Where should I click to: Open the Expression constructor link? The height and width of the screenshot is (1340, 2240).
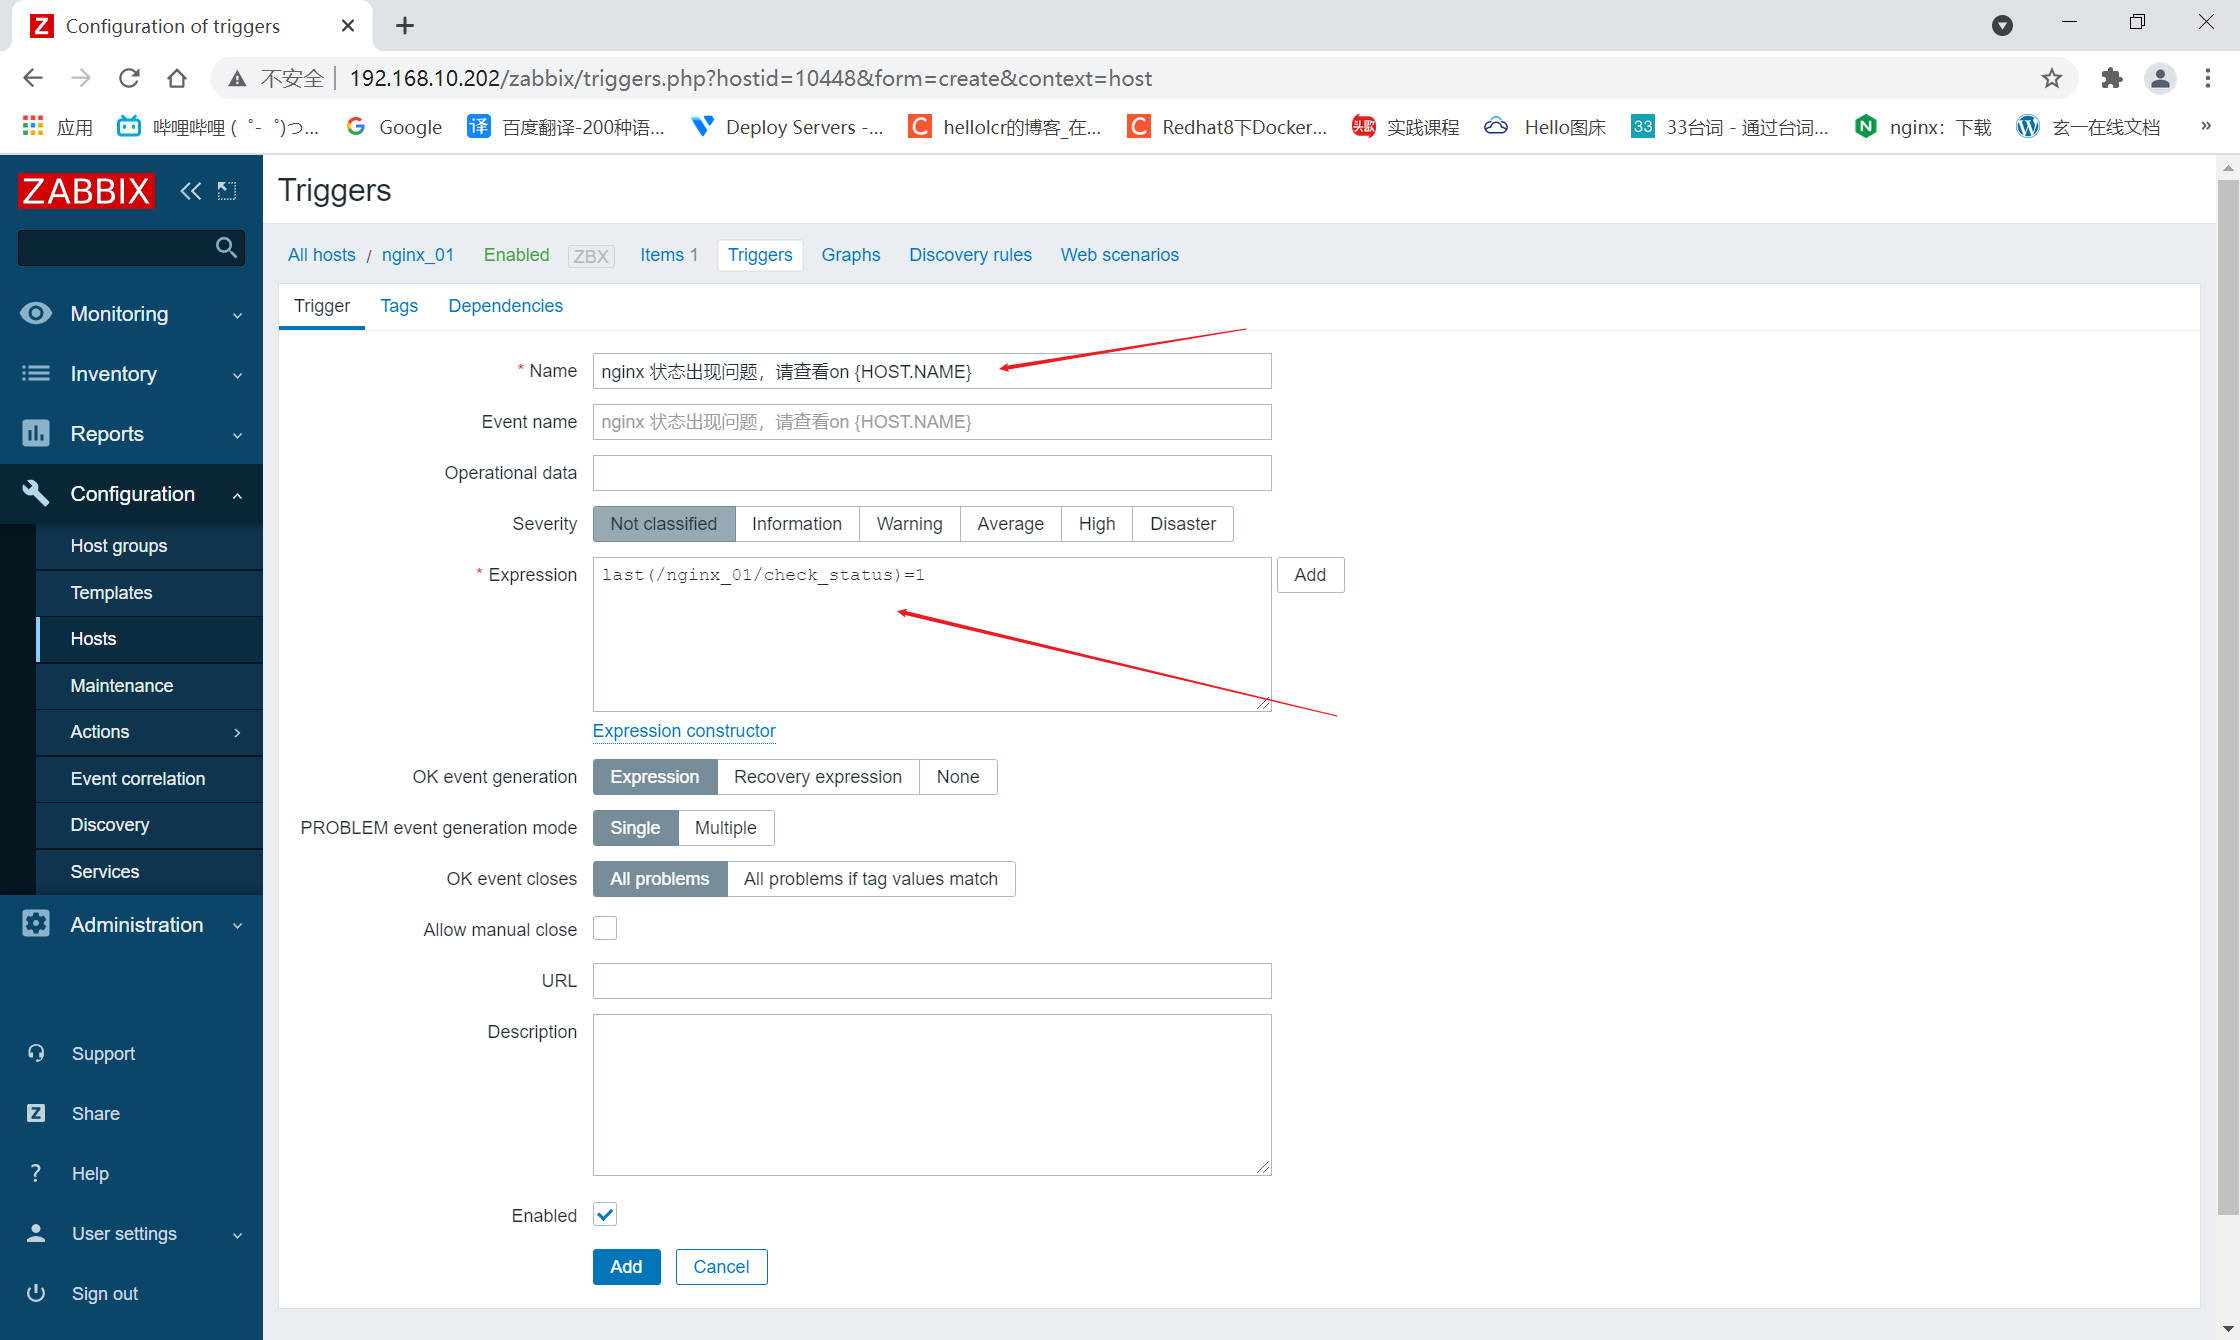coord(684,731)
